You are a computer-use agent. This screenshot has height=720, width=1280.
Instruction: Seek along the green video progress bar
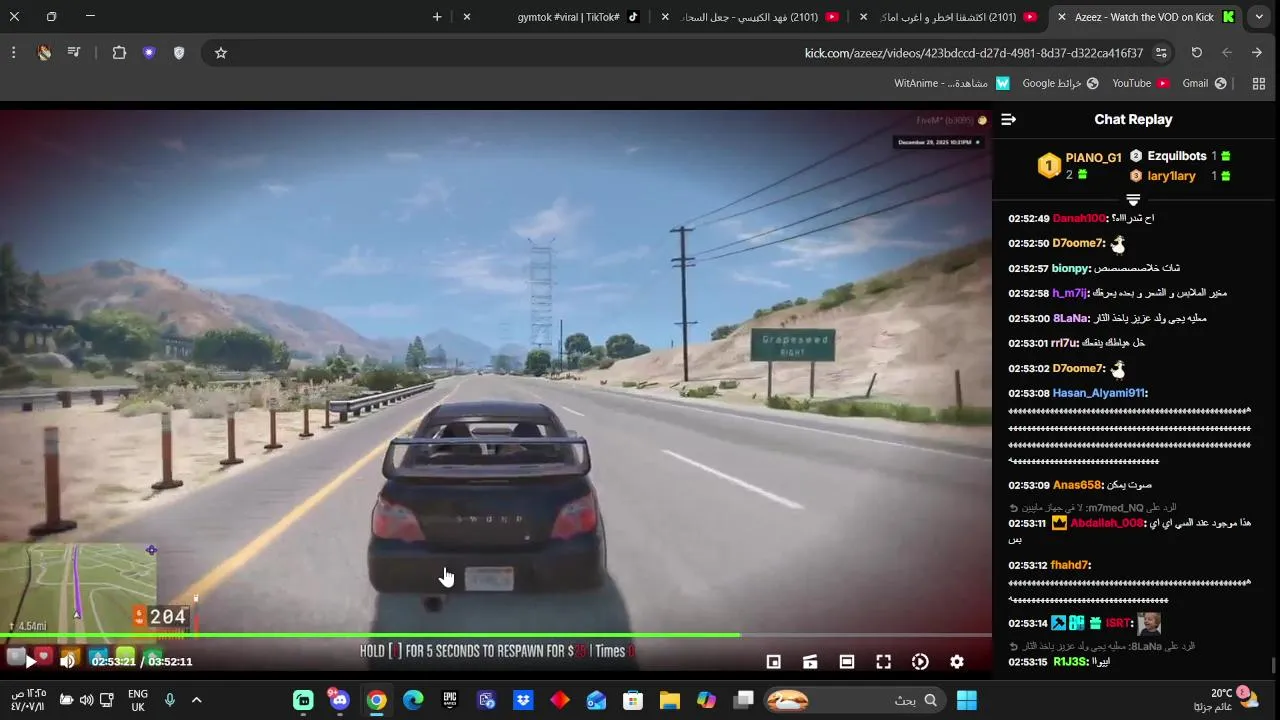tap(496, 635)
